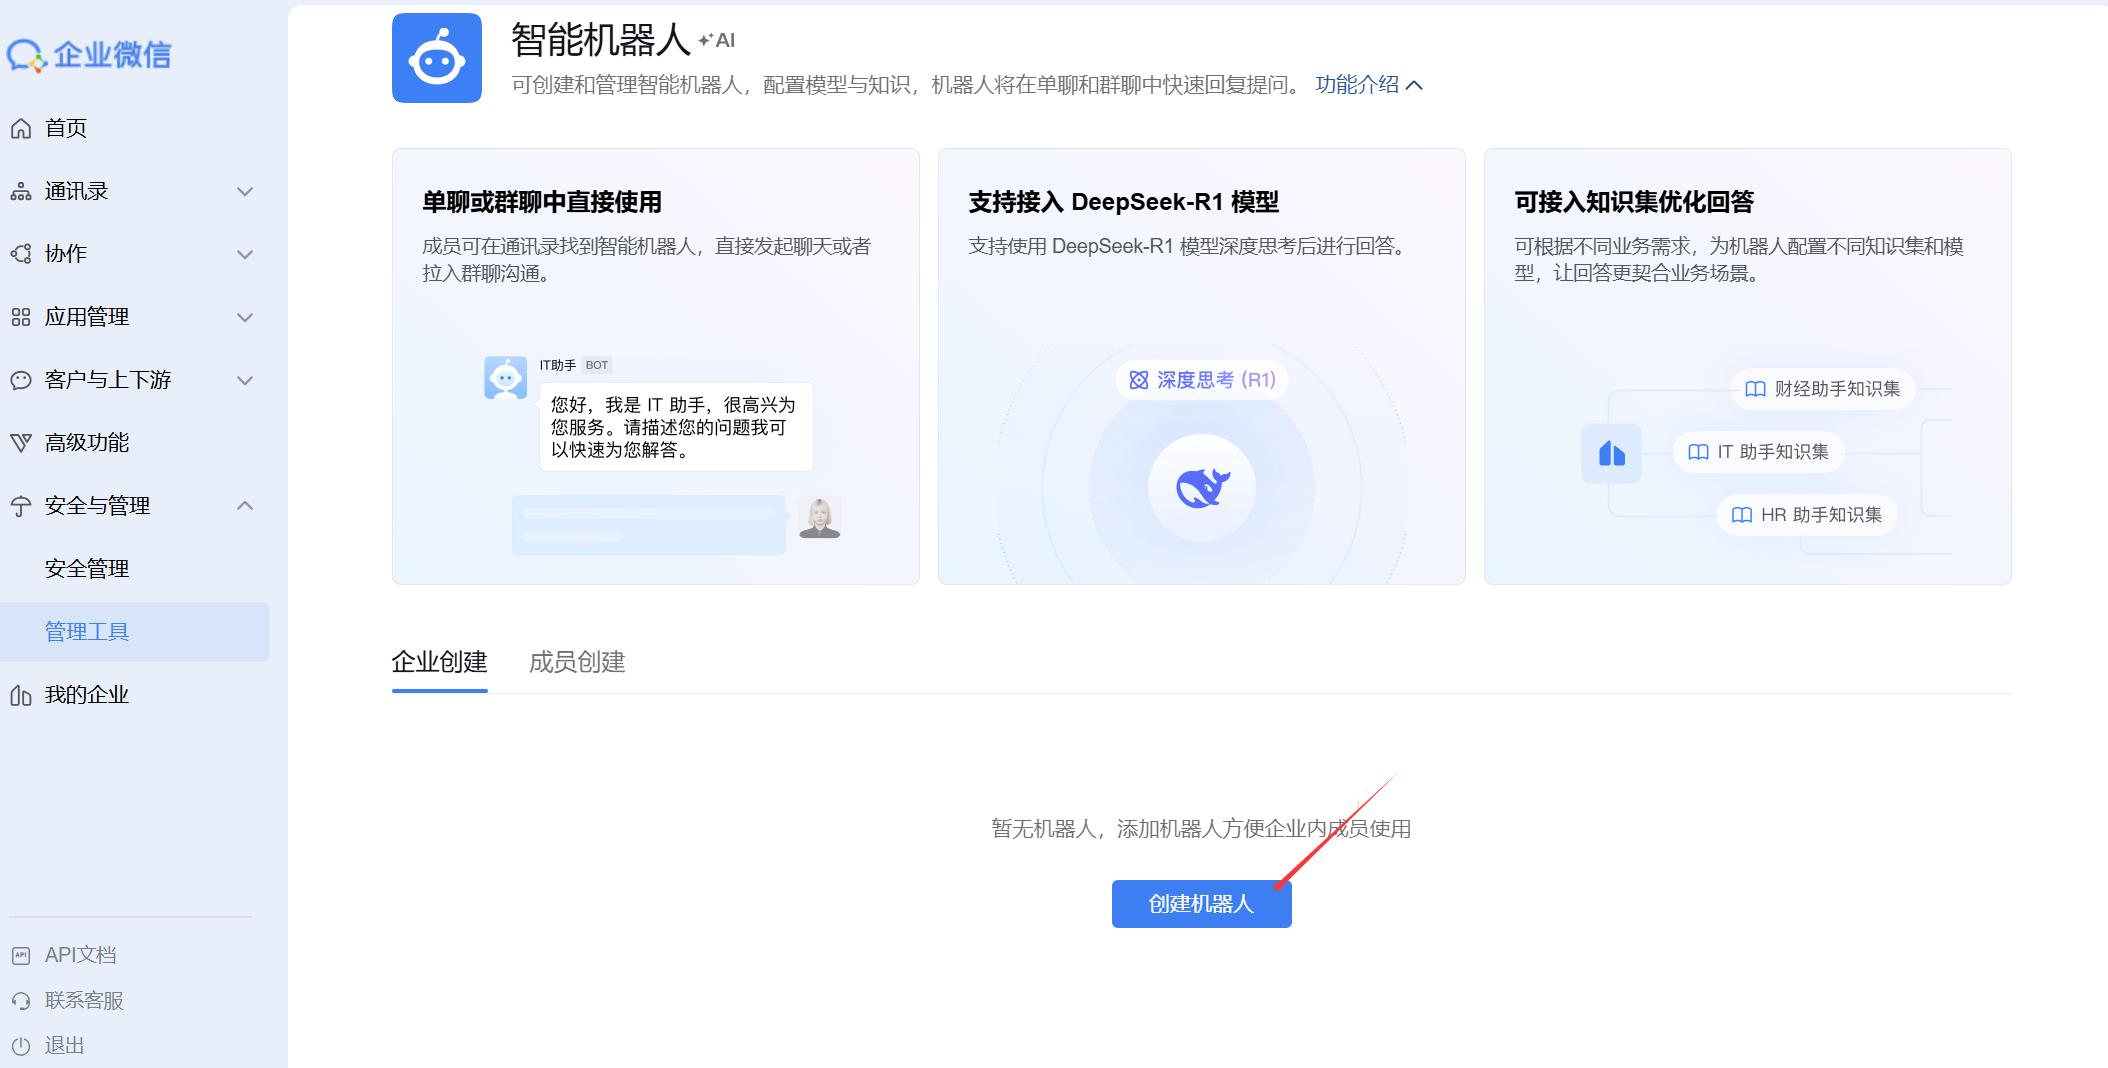Click the blue user message bubble

649,525
